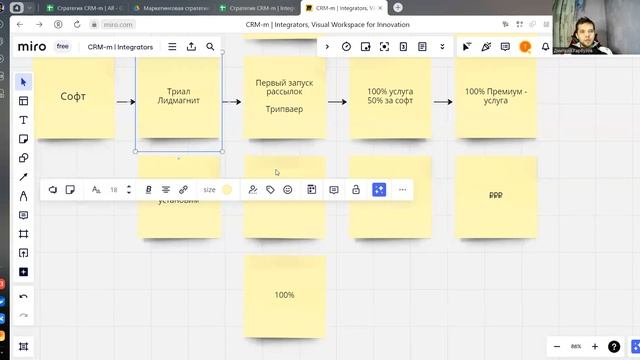
Task: Zoom in with the plus button
Action: 595,347
